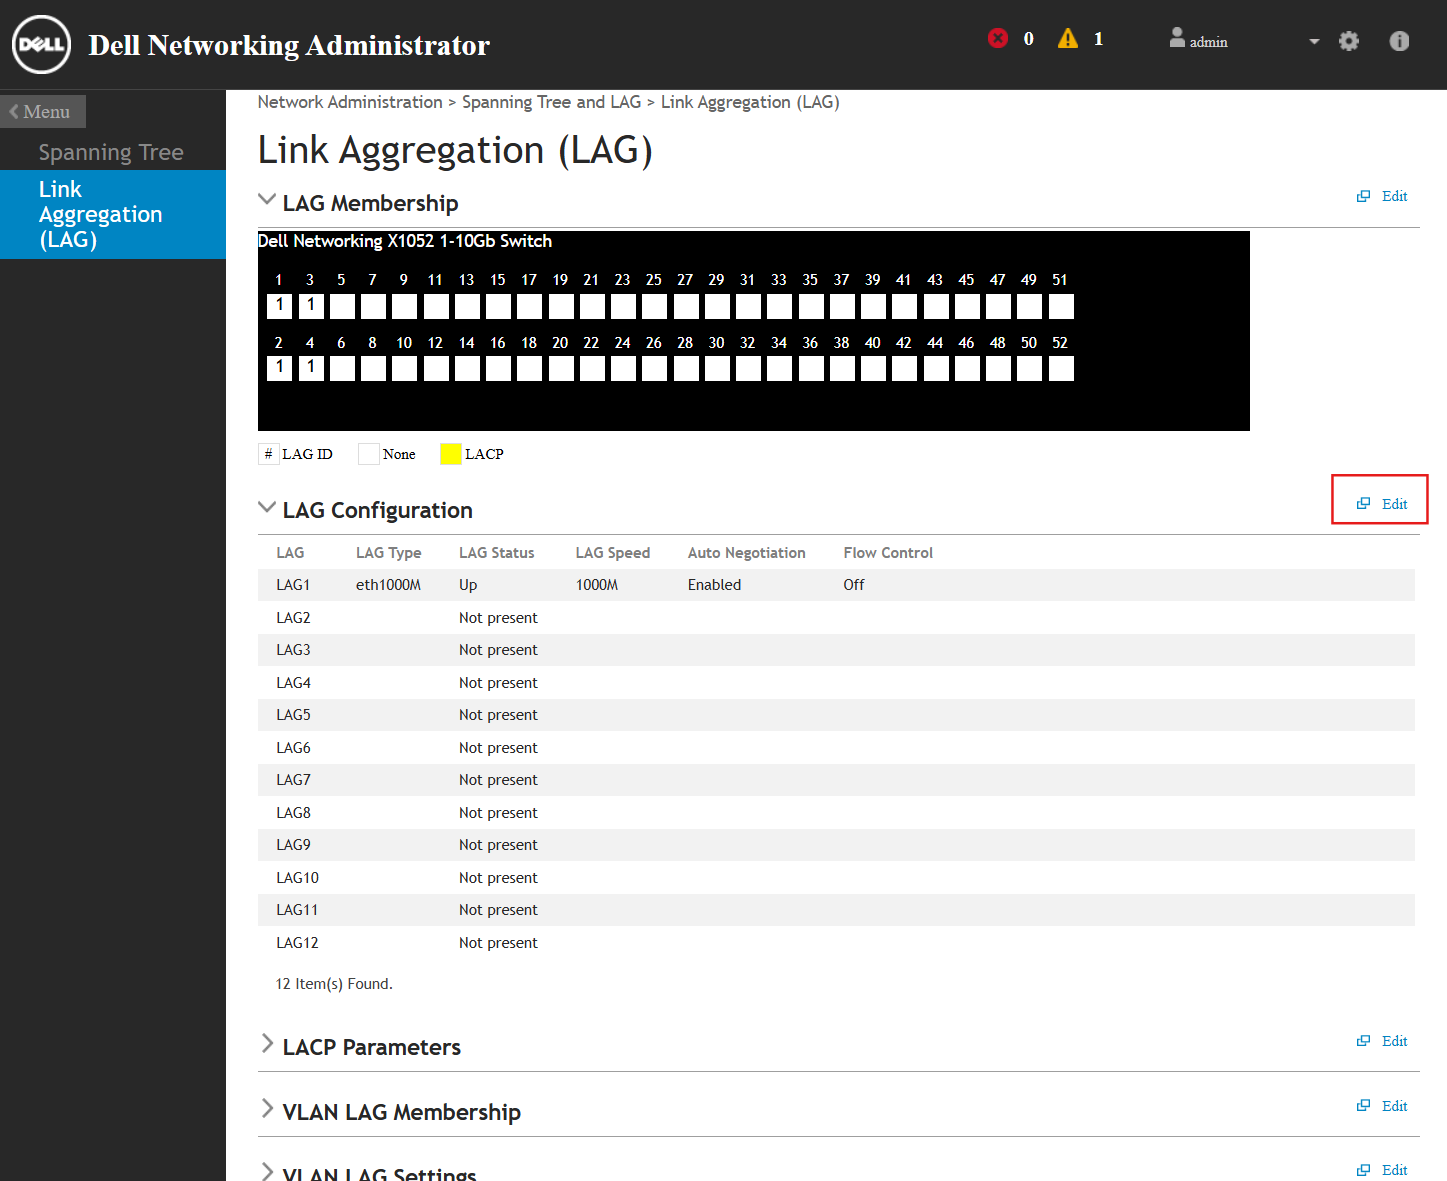Select switch port 2
This screenshot has height=1181, width=1447.
pos(280,368)
